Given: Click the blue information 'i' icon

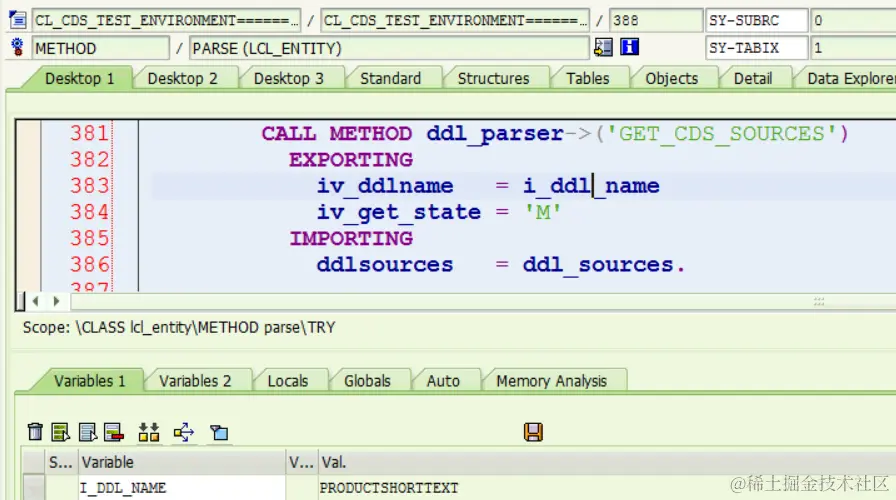Looking at the screenshot, I should point(629,47).
